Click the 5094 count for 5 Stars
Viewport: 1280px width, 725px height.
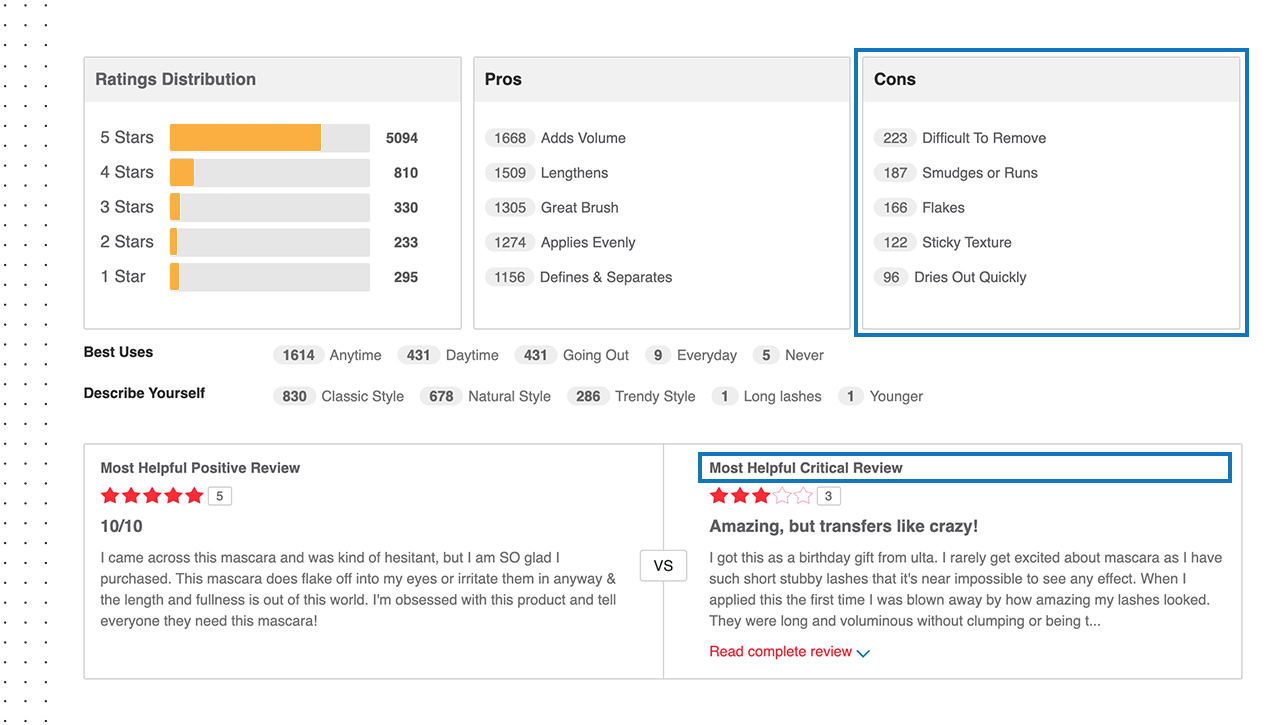[402, 138]
